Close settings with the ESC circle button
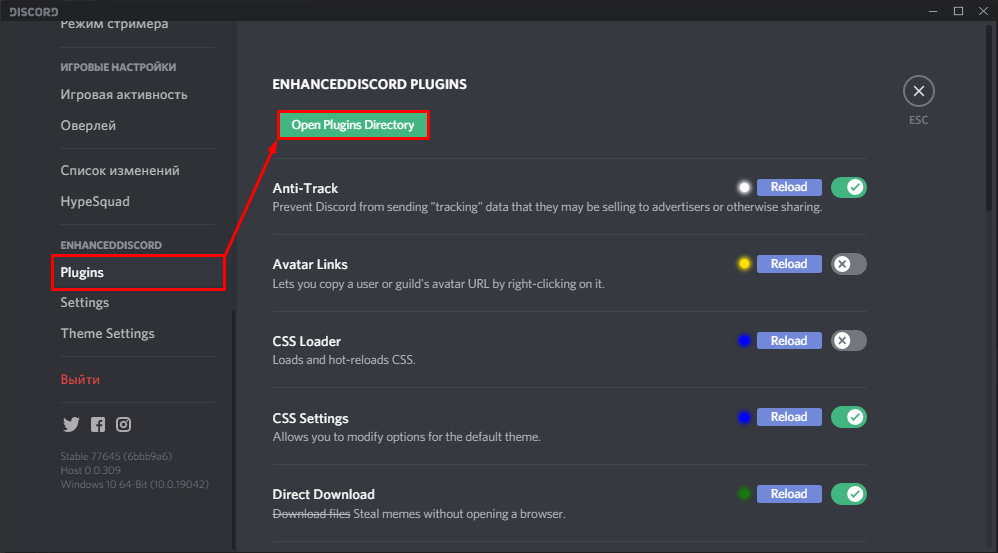 (x=918, y=92)
